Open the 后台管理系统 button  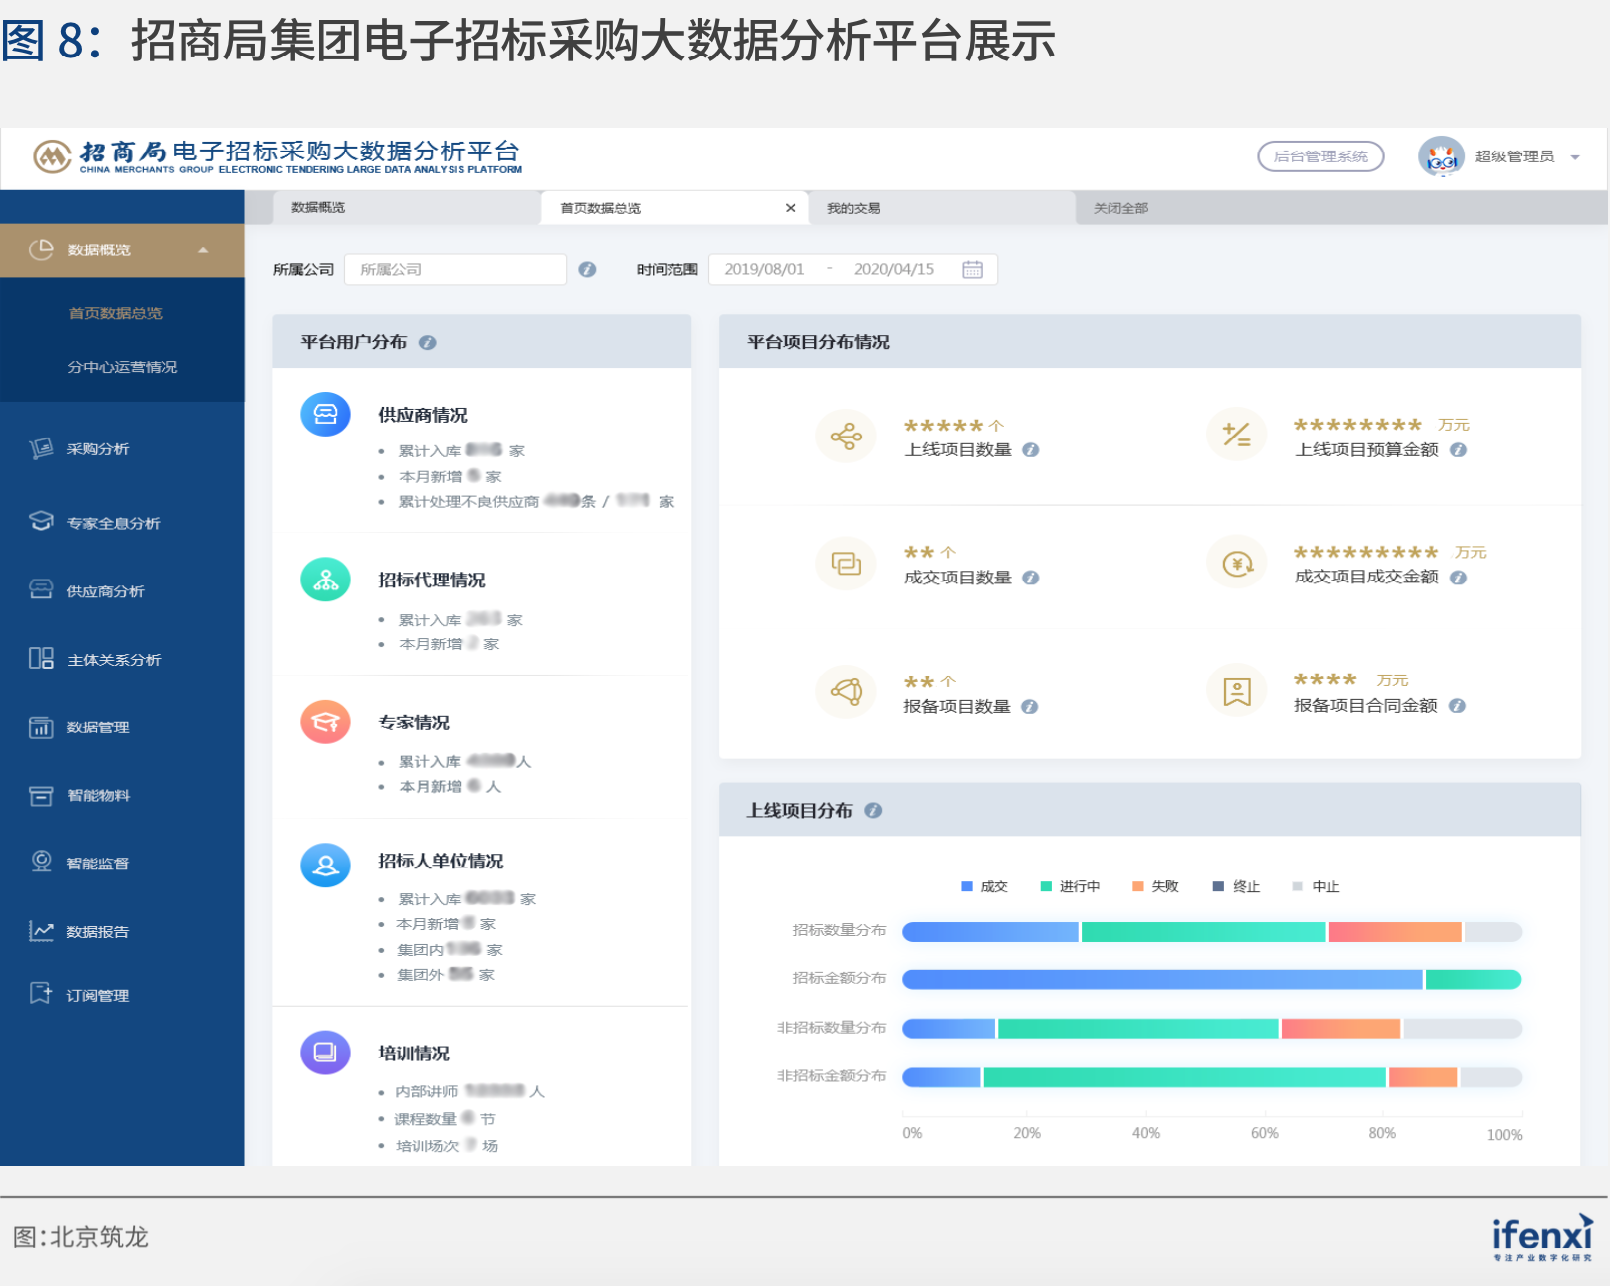[1320, 156]
